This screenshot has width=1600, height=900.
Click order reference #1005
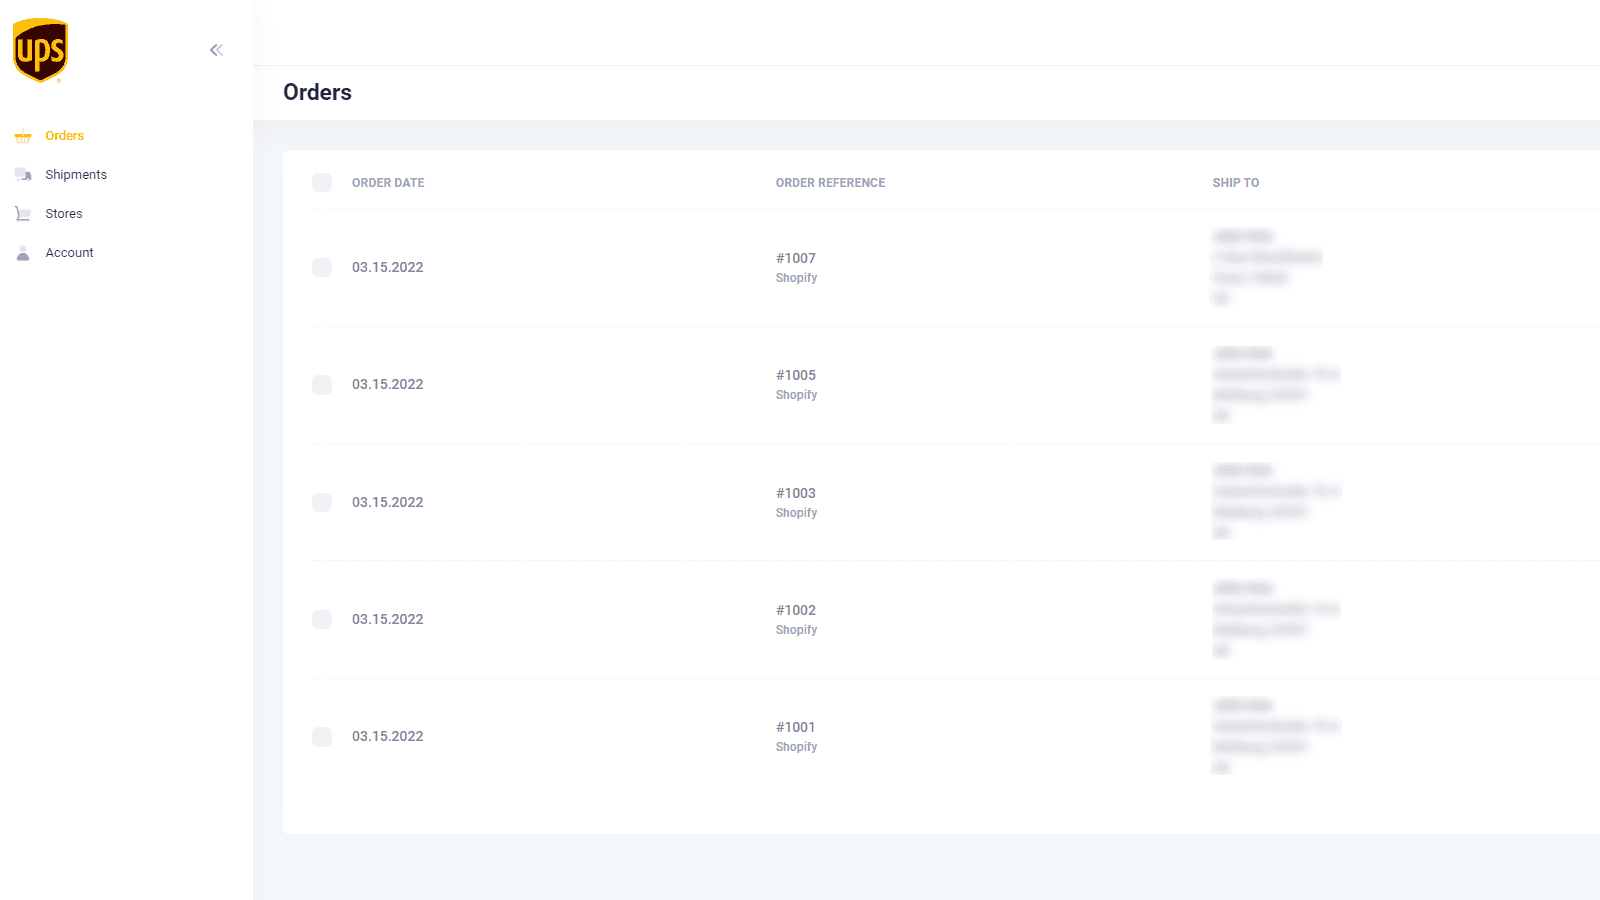click(x=796, y=375)
